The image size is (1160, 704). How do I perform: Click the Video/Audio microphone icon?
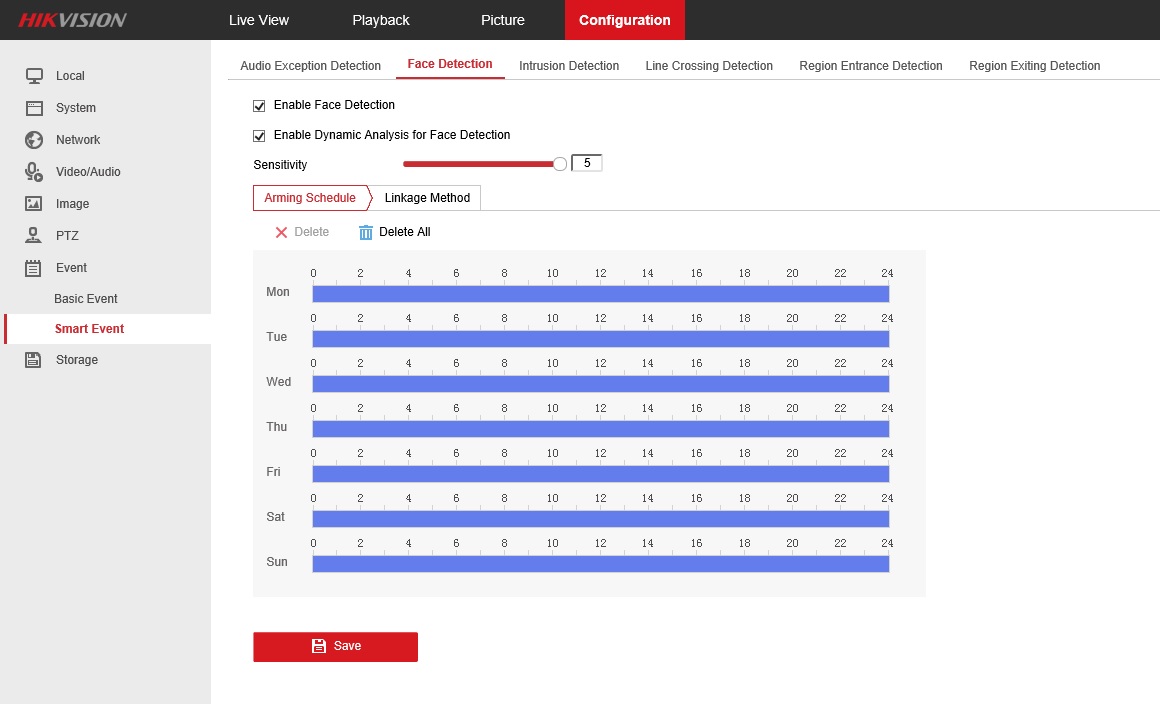click(x=34, y=172)
